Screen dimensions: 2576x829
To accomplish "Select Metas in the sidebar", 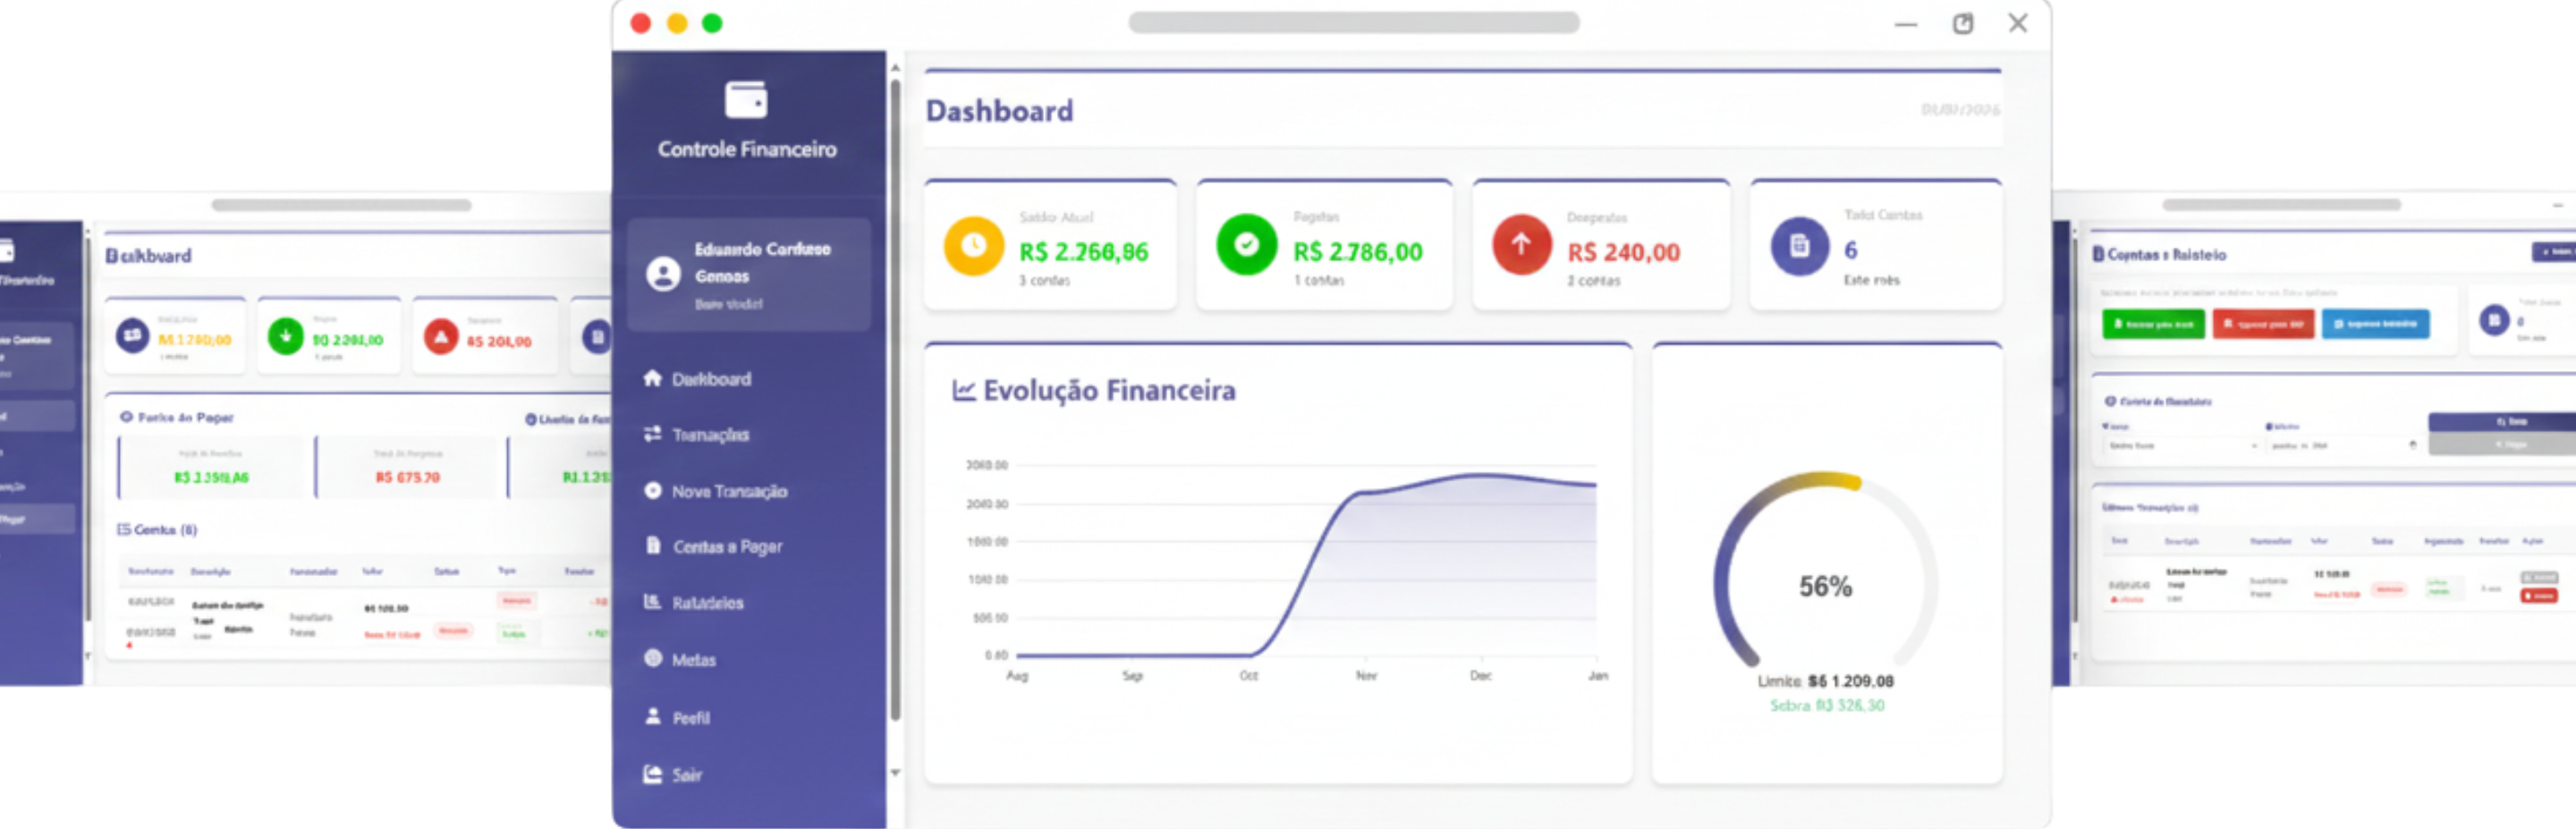I will point(695,659).
